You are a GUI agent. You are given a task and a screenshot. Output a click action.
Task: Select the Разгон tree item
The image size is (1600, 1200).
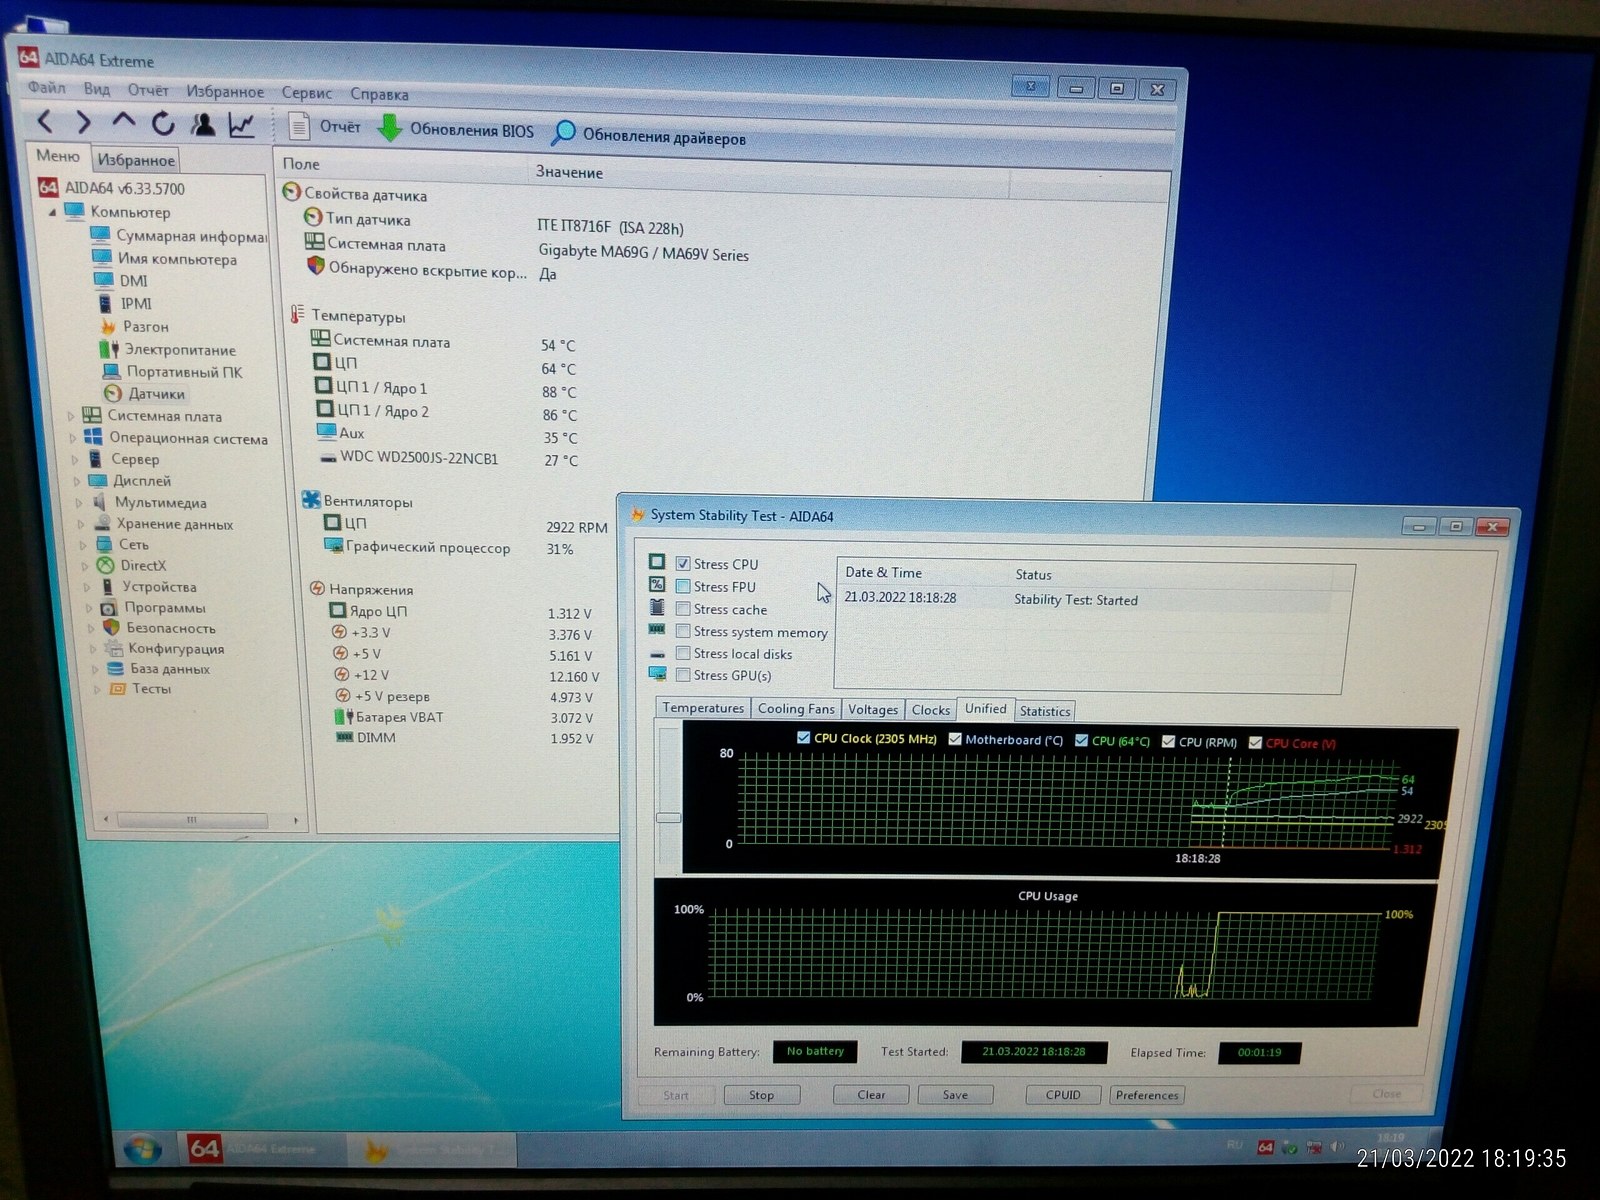134,327
